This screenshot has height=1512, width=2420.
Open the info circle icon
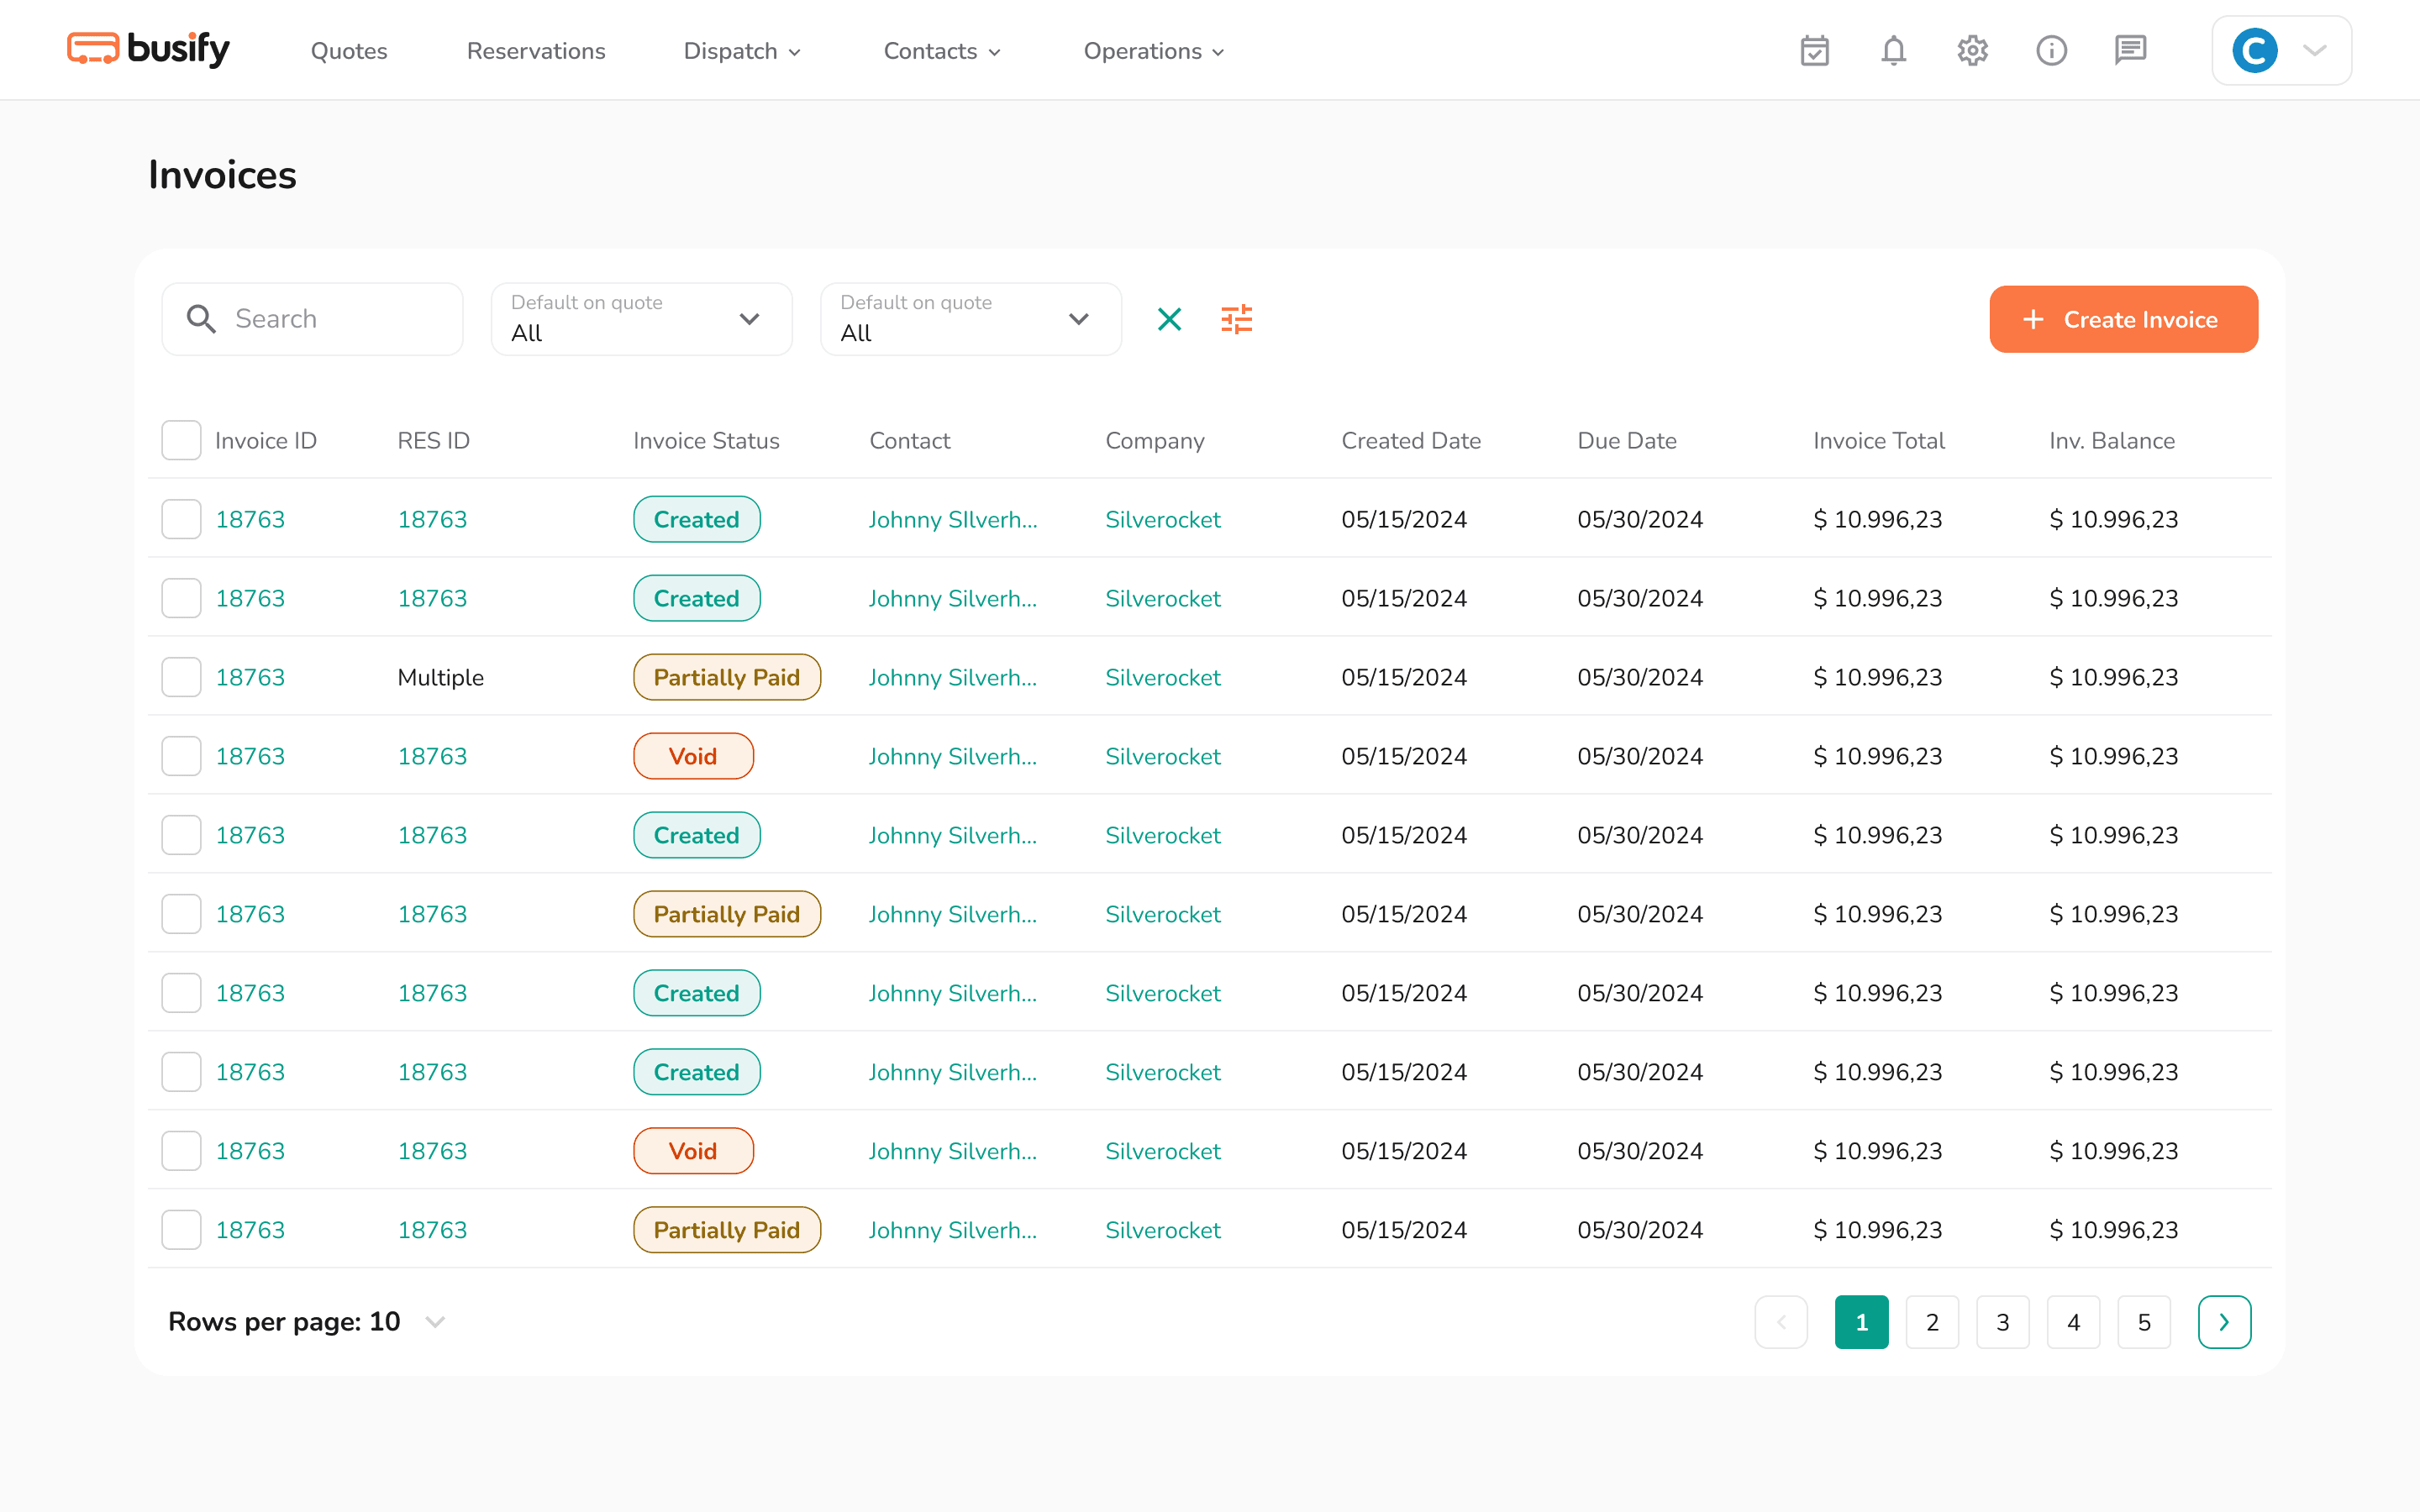2051,50
